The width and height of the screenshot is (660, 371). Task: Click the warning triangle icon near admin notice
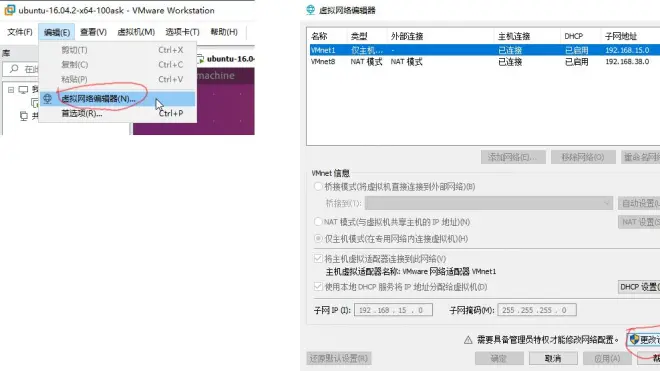468,340
